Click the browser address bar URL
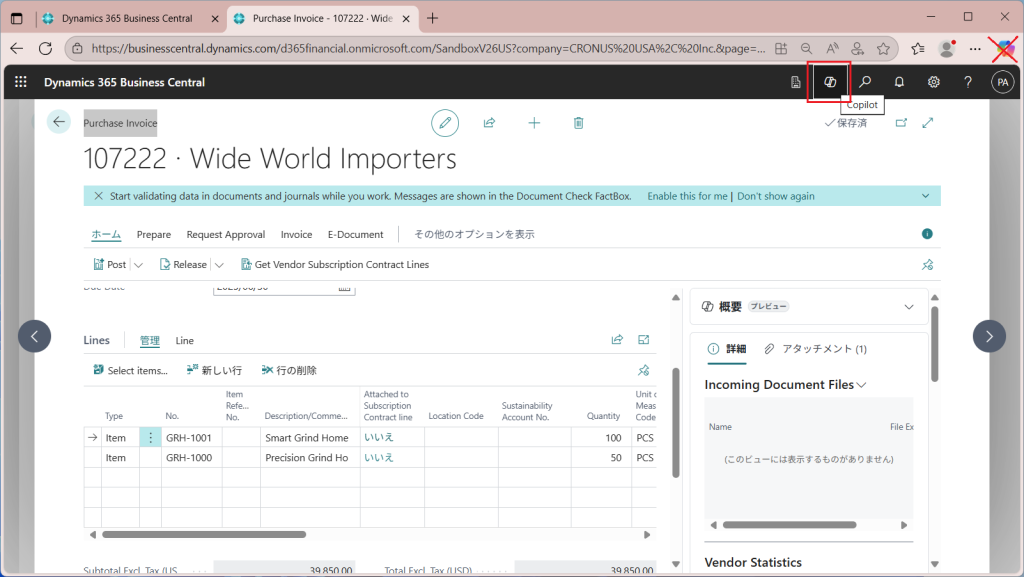 [x=428, y=48]
